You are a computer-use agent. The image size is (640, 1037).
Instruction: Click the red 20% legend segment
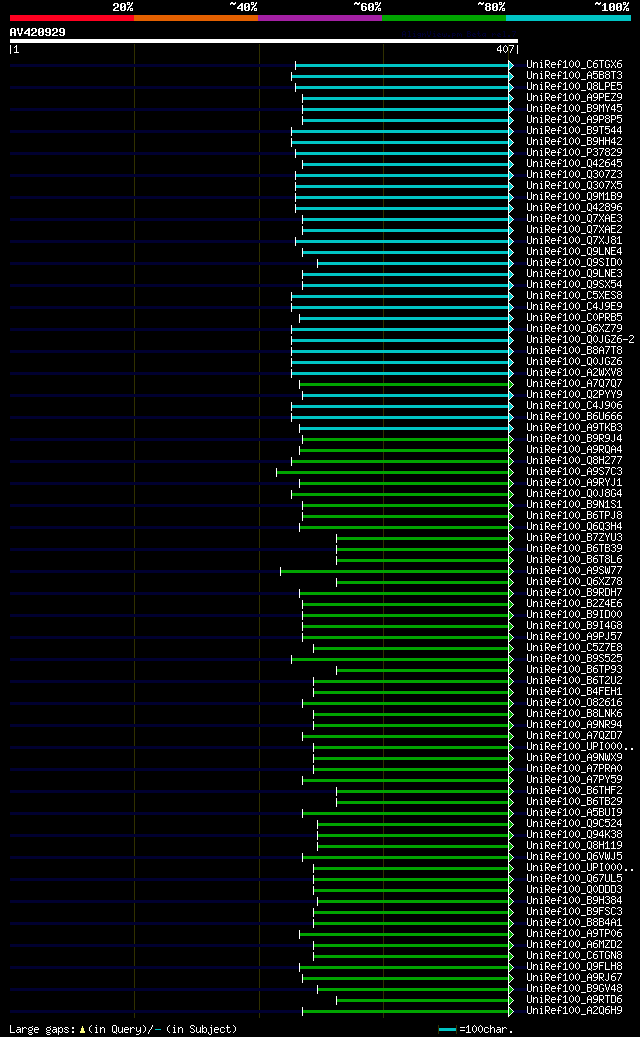[71, 18]
